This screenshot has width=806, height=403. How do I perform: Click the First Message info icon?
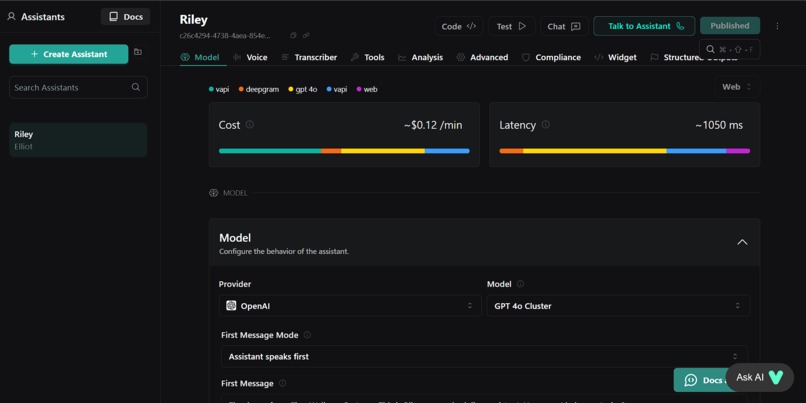point(282,383)
